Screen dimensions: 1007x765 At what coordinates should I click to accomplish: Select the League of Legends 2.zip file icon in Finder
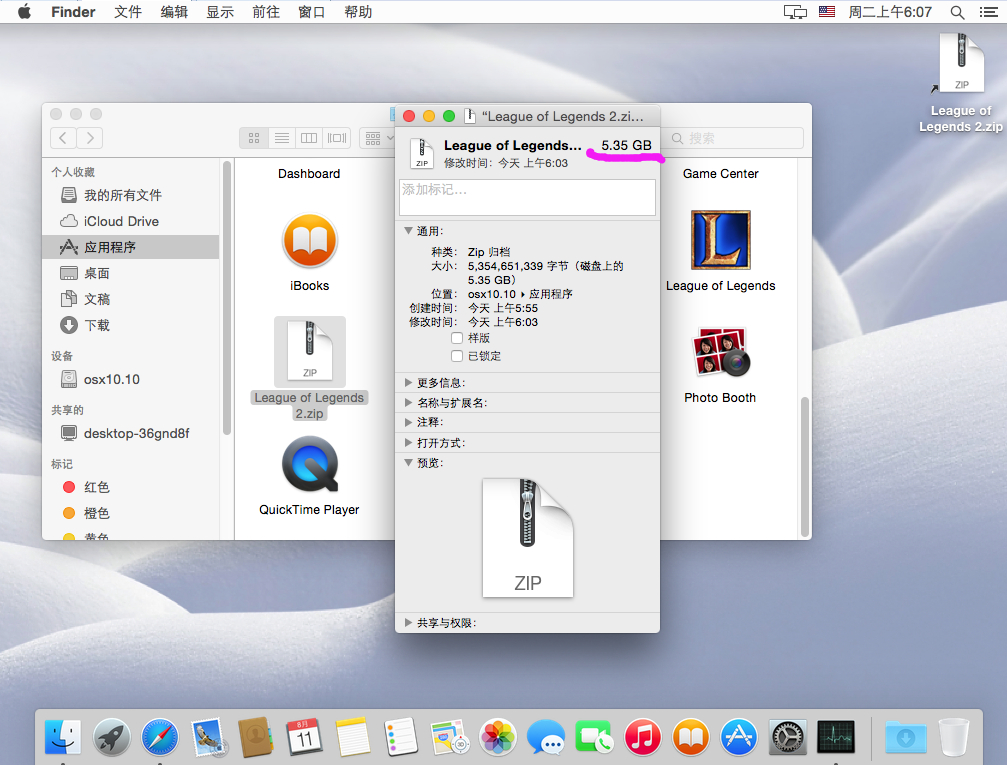(x=310, y=352)
